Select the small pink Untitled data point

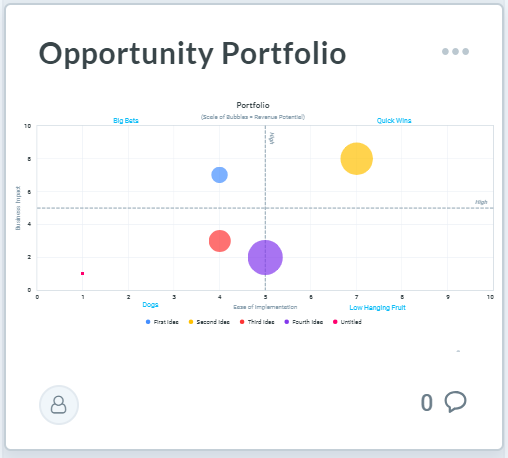tap(82, 273)
